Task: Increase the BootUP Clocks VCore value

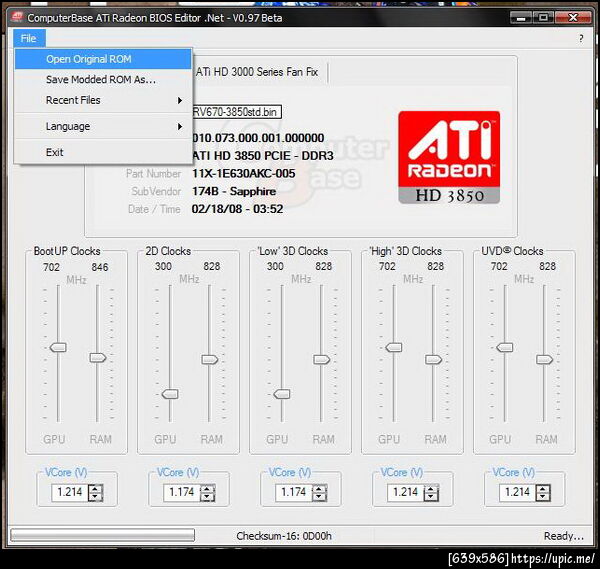Action: coord(96,488)
